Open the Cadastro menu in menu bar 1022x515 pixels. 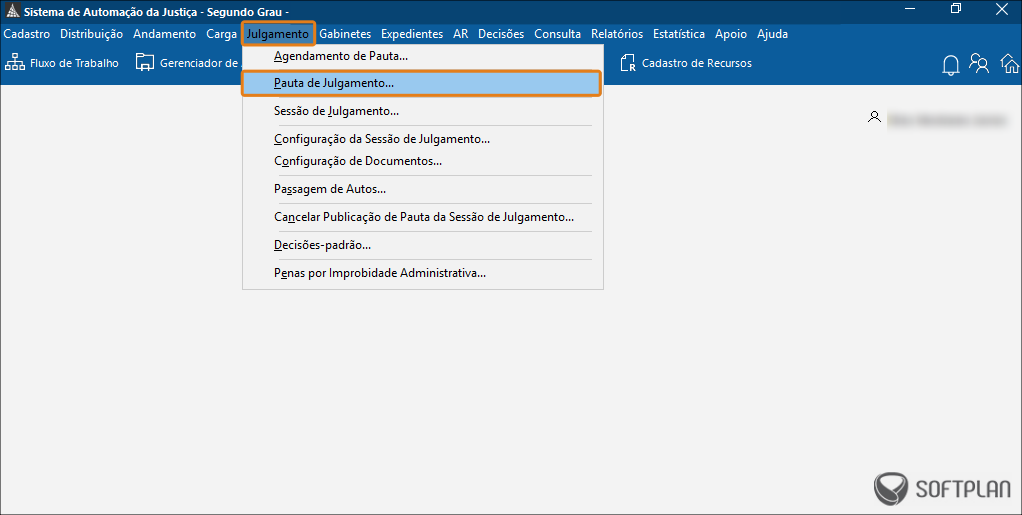(27, 34)
